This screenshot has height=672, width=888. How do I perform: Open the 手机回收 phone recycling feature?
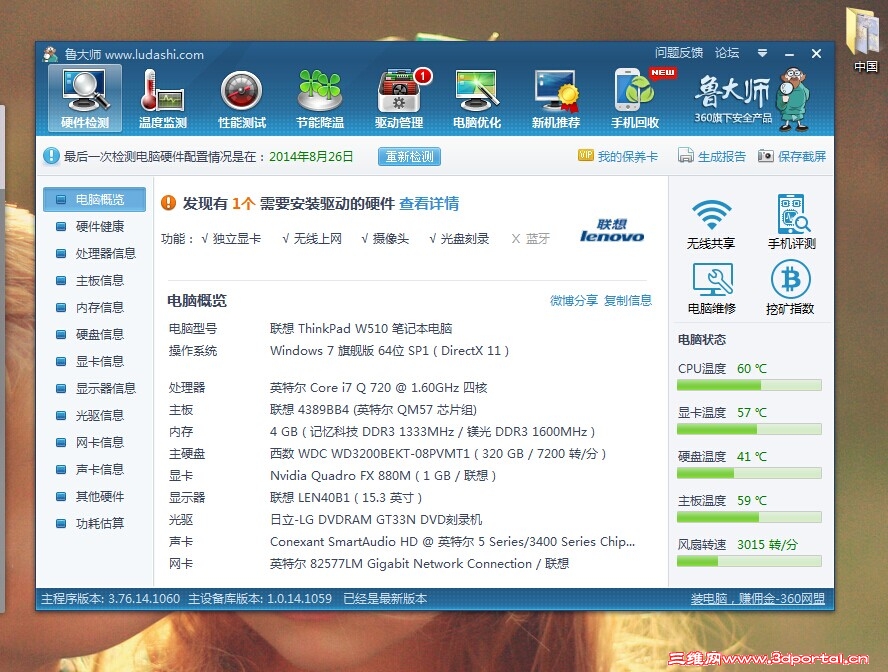pos(633,97)
